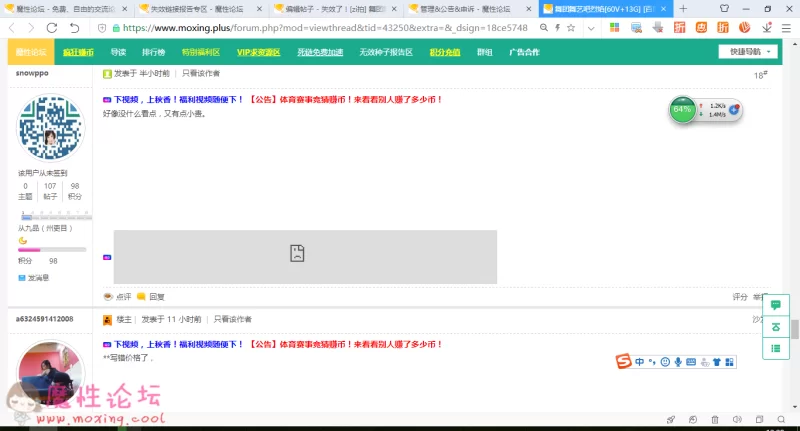Toggle Sogou Chinese/English mode (中)
Image resolution: width=800 pixels, height=431 pixels.
pos(639,361)
